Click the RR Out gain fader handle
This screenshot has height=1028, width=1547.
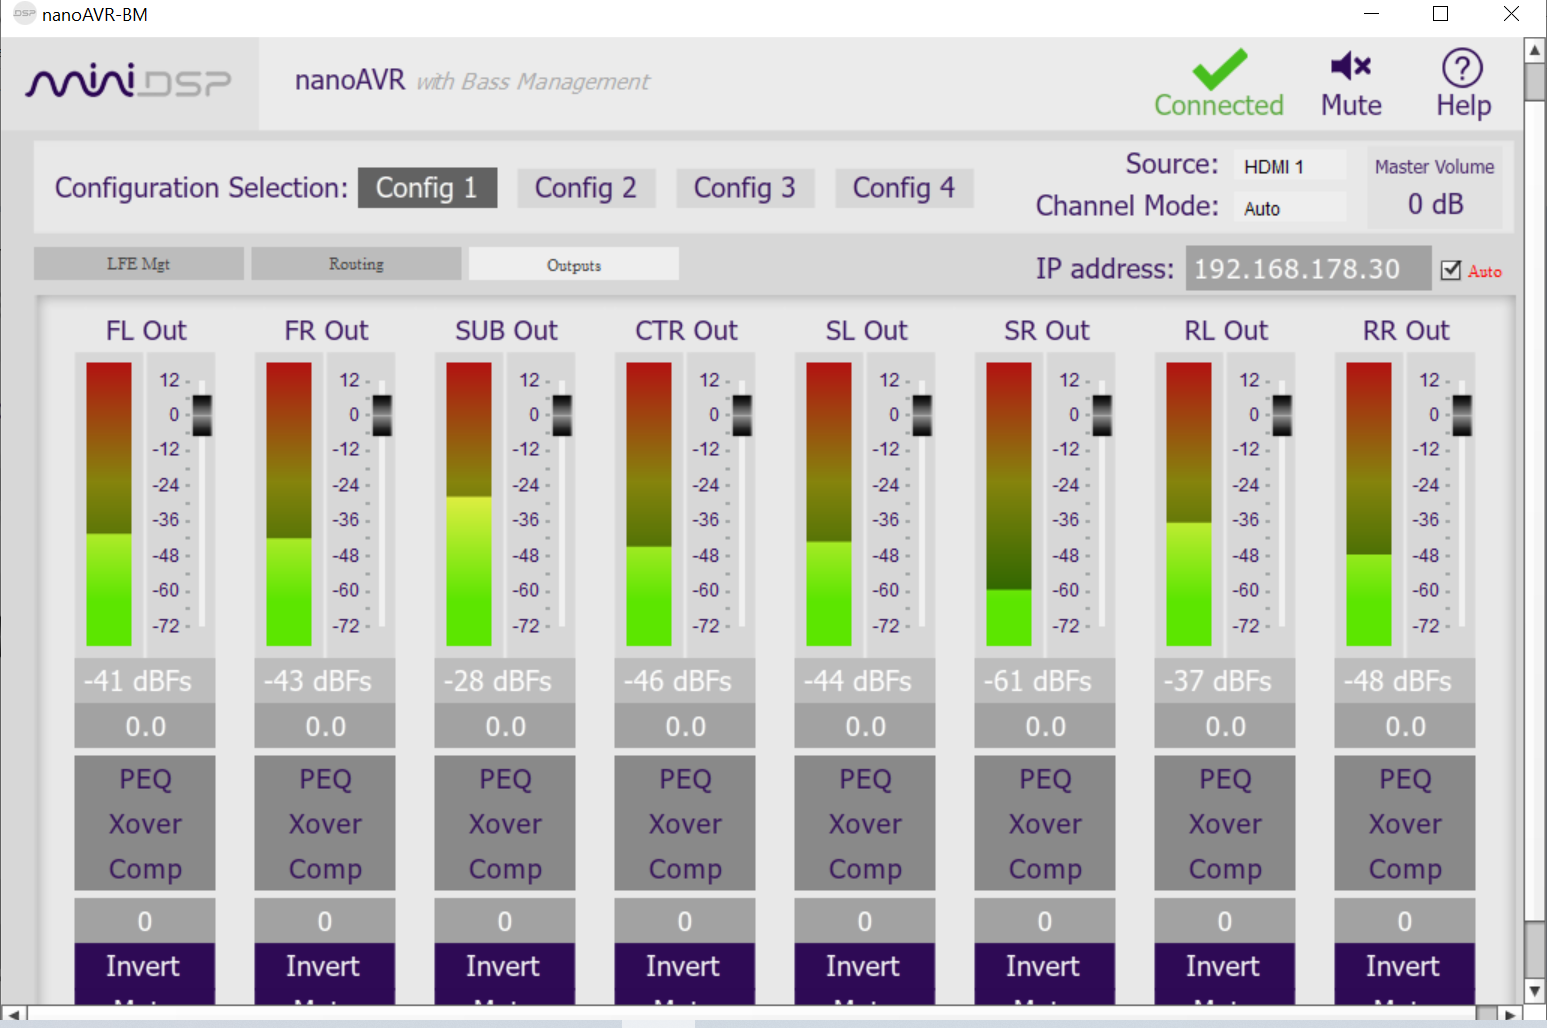point(1462,415)
